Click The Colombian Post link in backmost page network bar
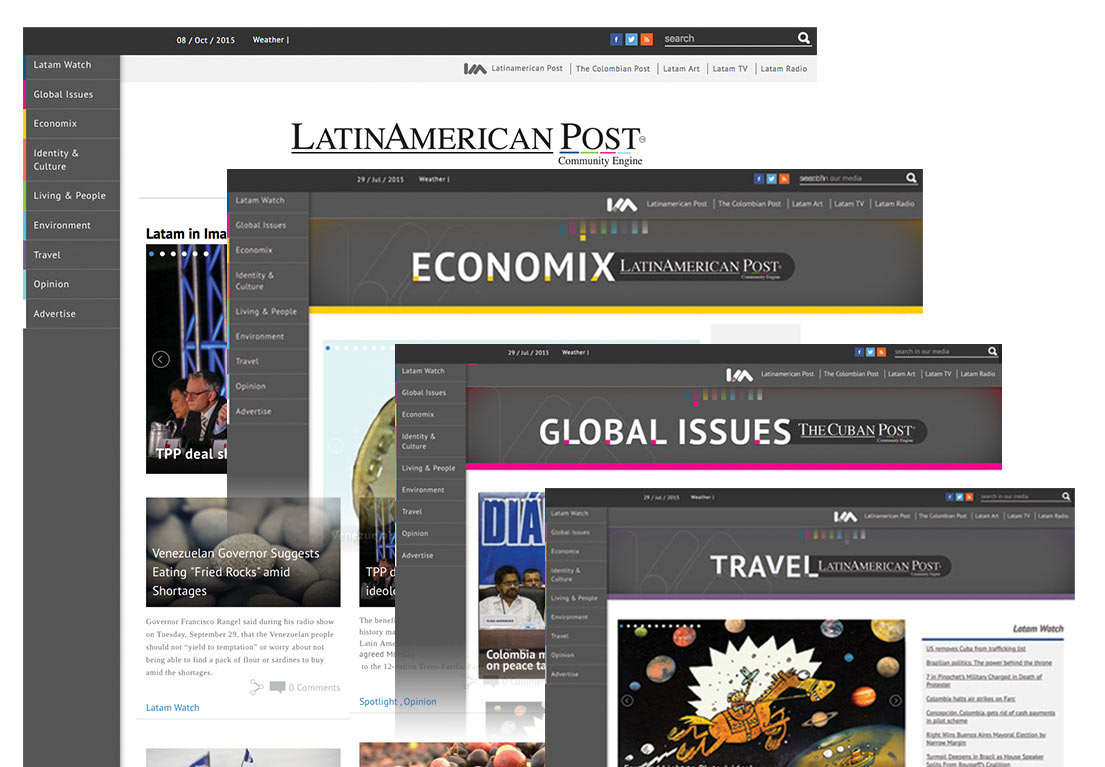This screenshot has width=1105, height=767. click(612, 69)
